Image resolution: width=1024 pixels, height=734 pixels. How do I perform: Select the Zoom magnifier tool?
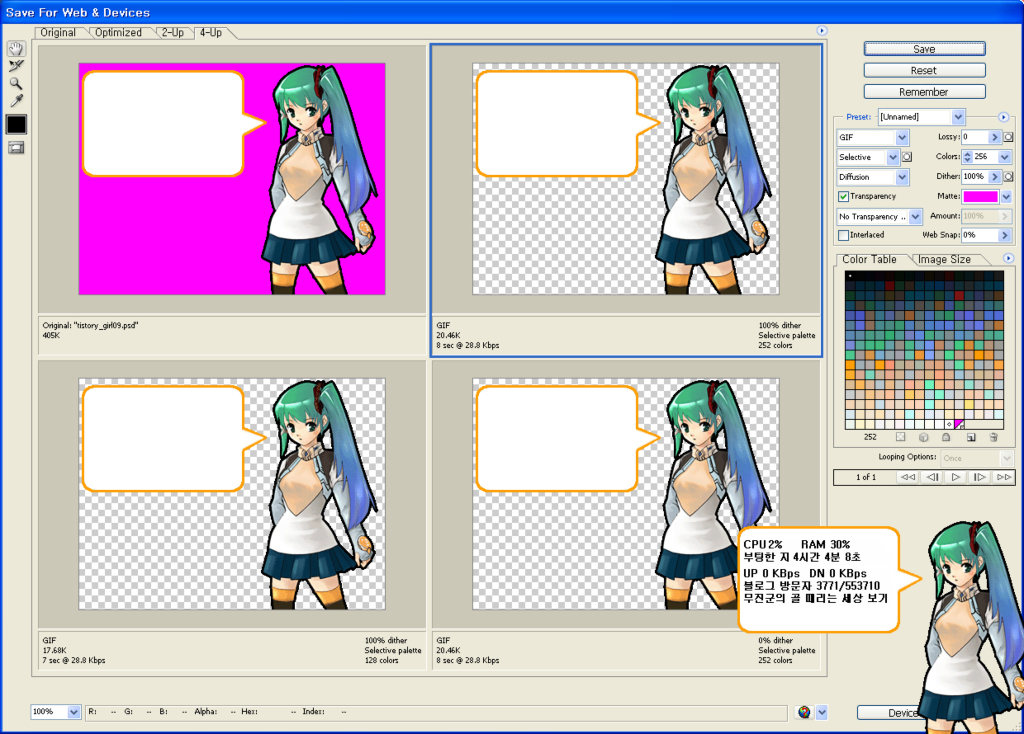(16, 84)
